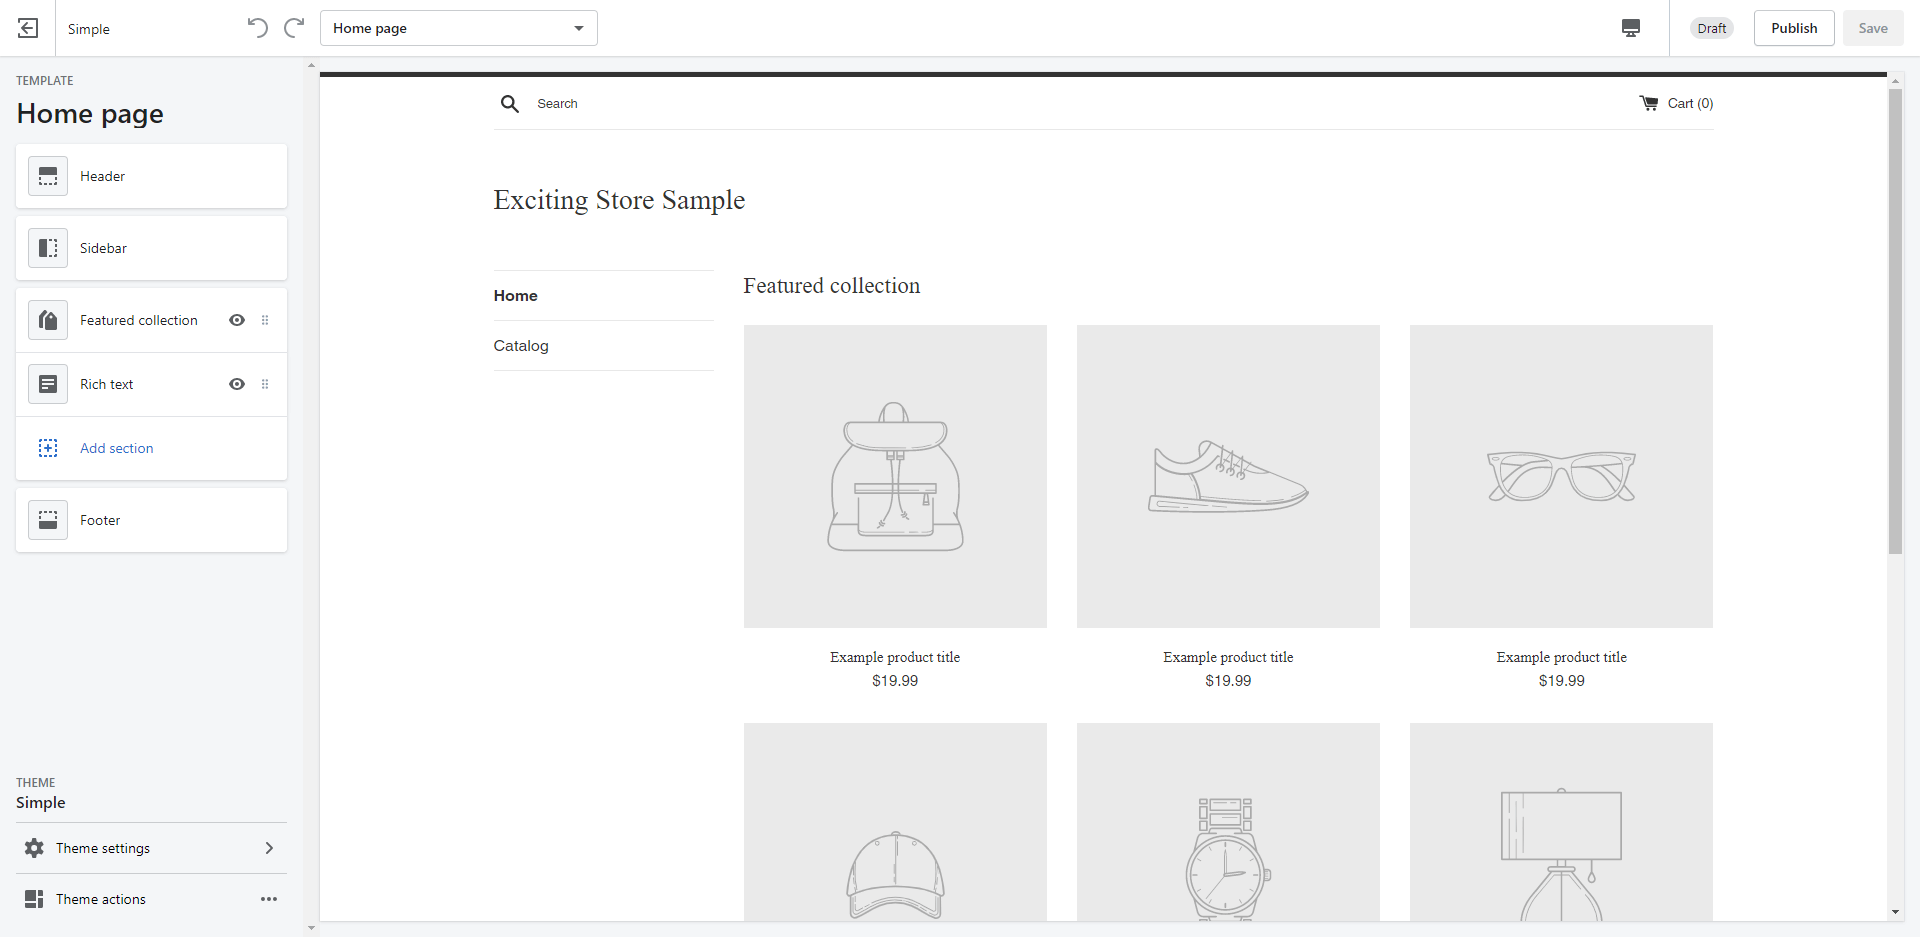Select the Featured collection section icon
This screenshot has height=937, width=1920.
tap(47, 320)
